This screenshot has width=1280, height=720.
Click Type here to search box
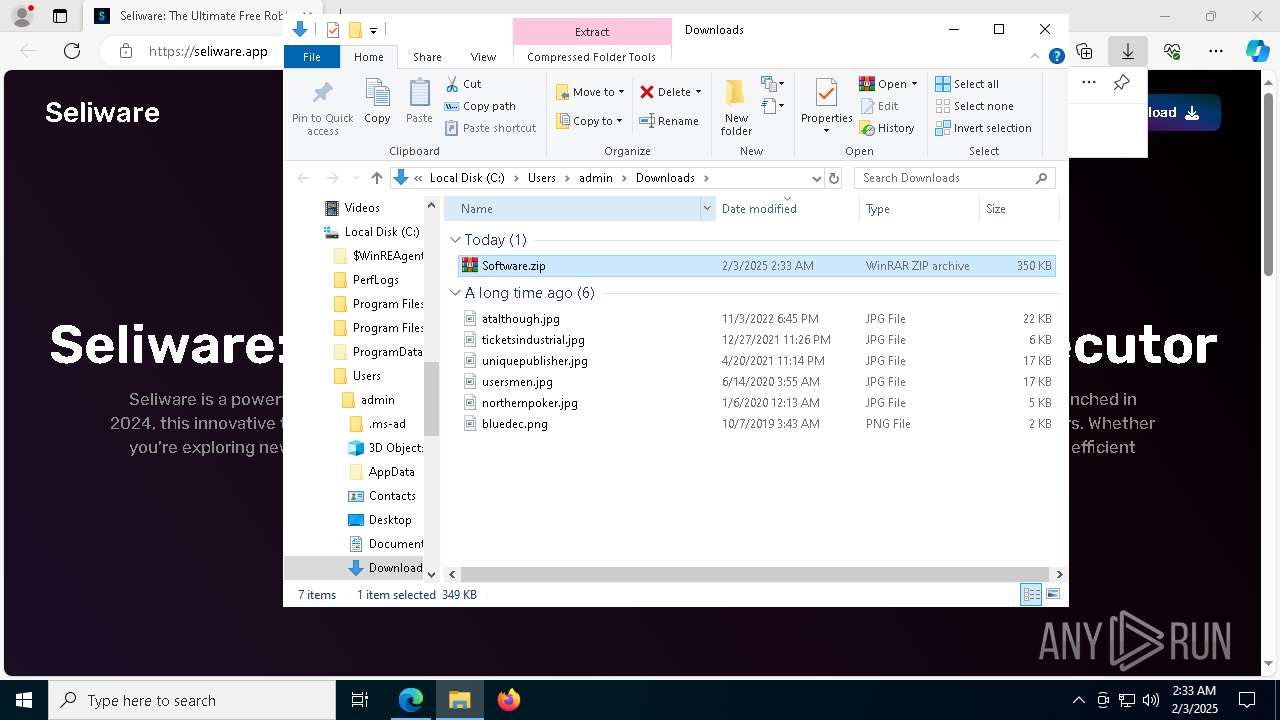[x=192, y=700]
